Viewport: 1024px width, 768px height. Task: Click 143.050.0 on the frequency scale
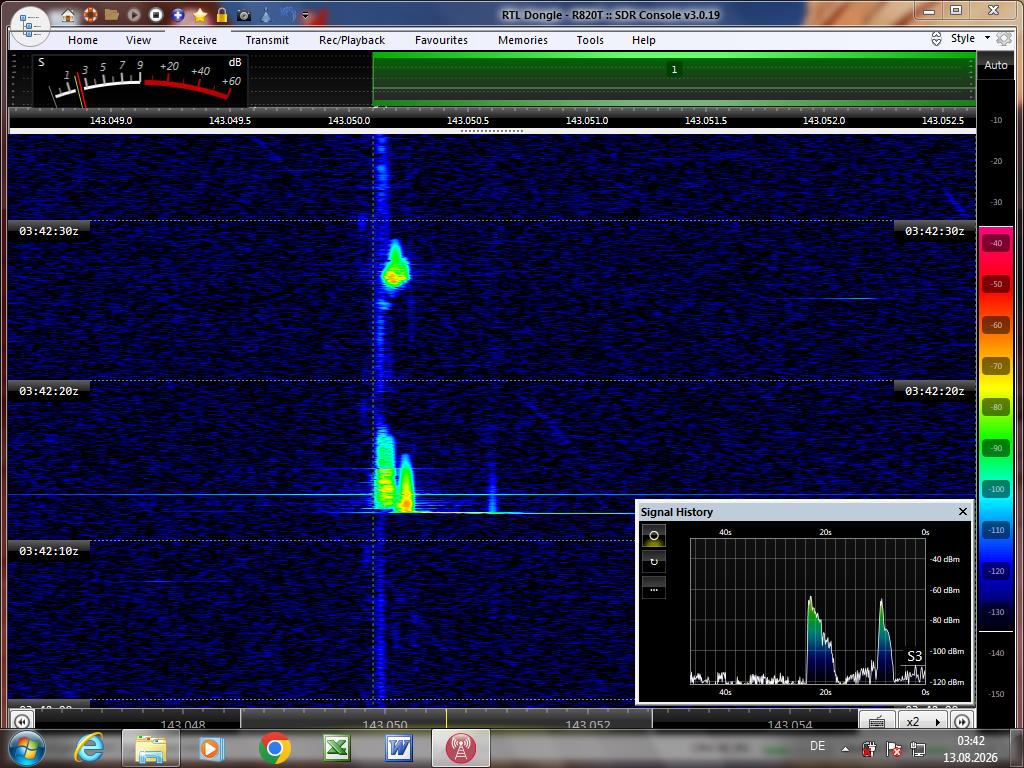coord(349,120)
